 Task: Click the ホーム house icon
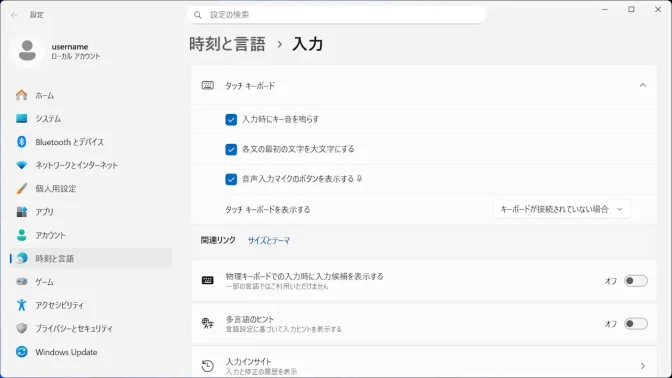21,95
